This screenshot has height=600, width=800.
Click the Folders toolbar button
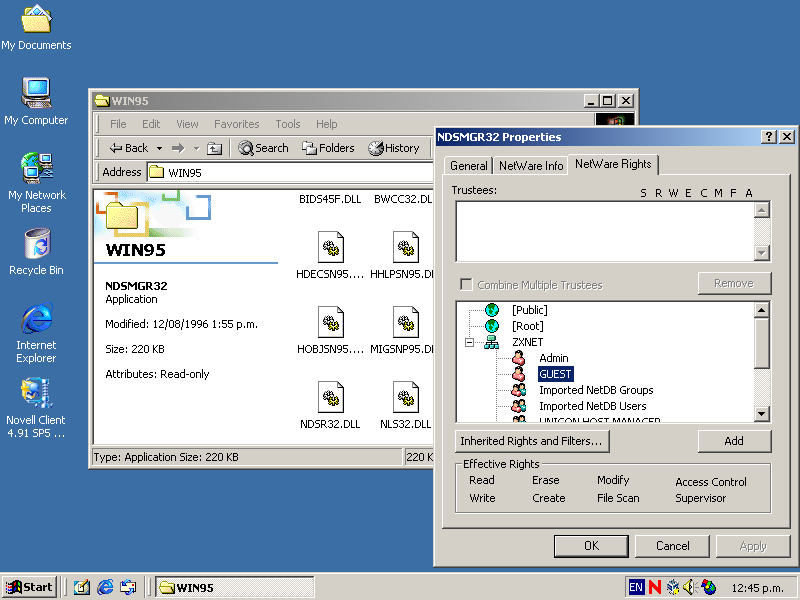(328, 148)
